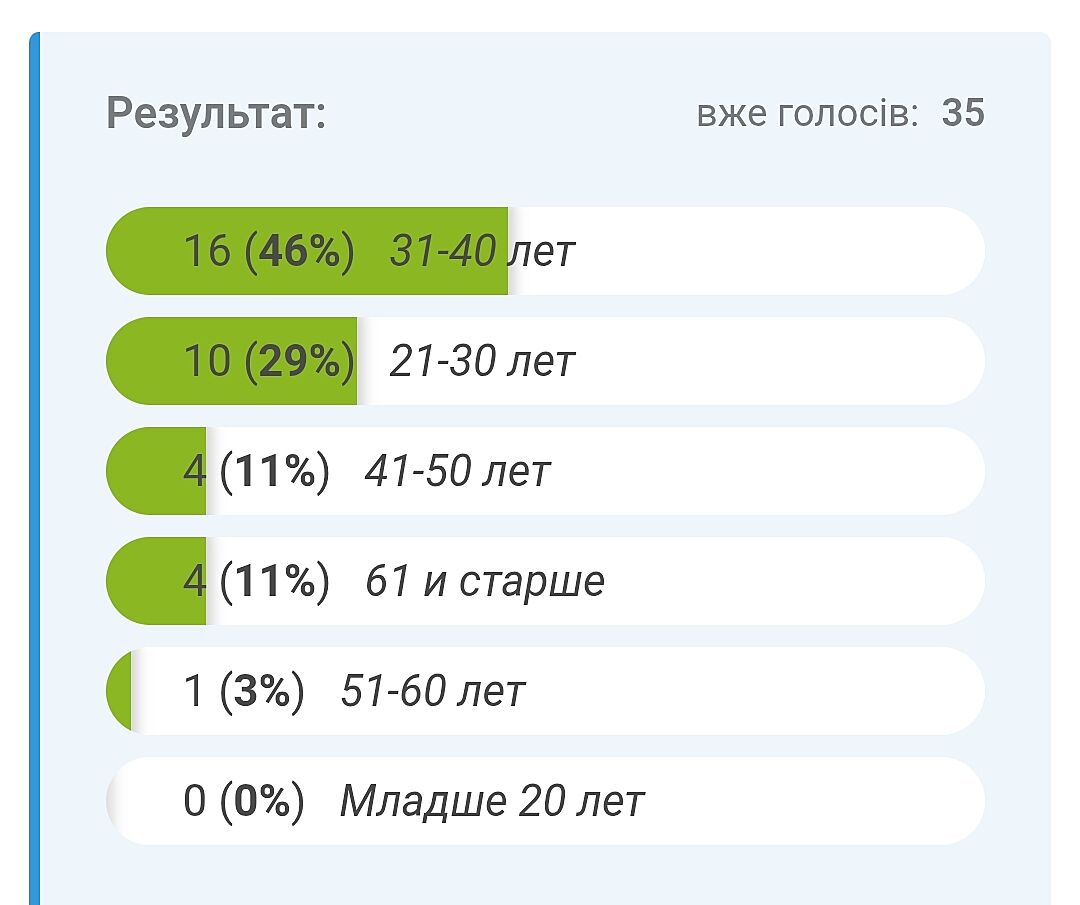Select the "61 и старше" option label
The image size is (1080, 905).
(485, 581)
